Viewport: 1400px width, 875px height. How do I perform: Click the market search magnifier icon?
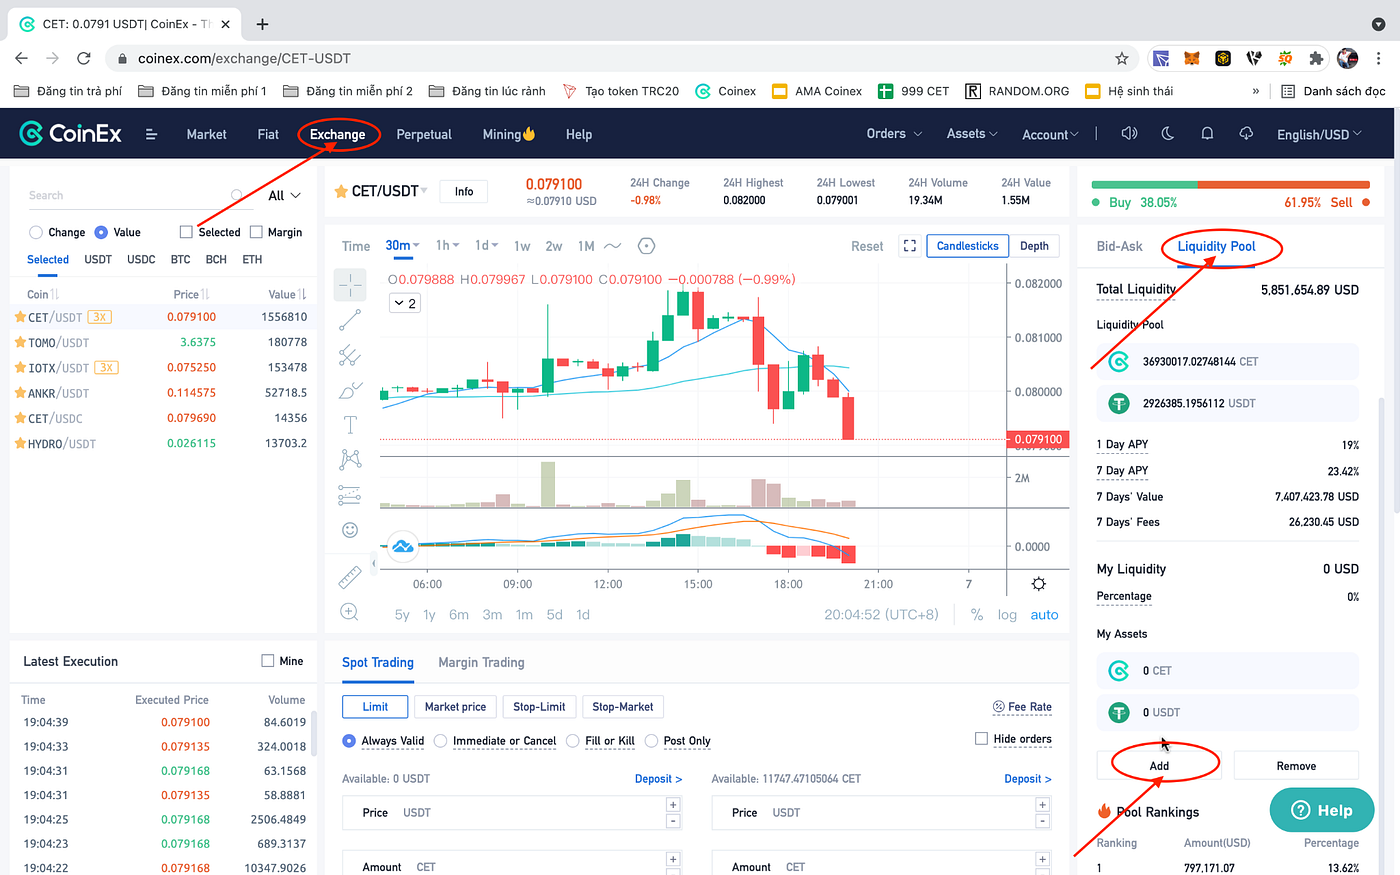[x=237, y=196]
